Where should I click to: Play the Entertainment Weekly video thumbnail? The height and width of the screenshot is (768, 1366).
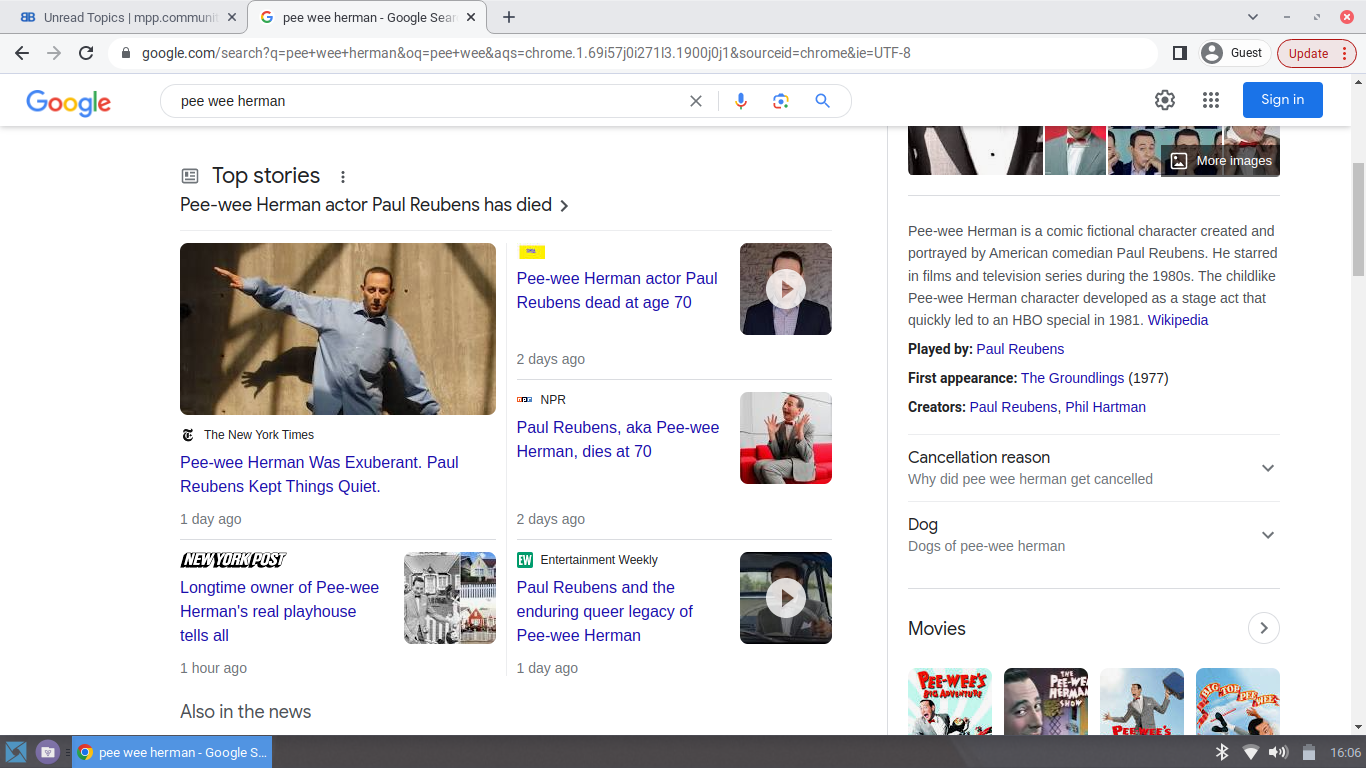click(786, 598)
